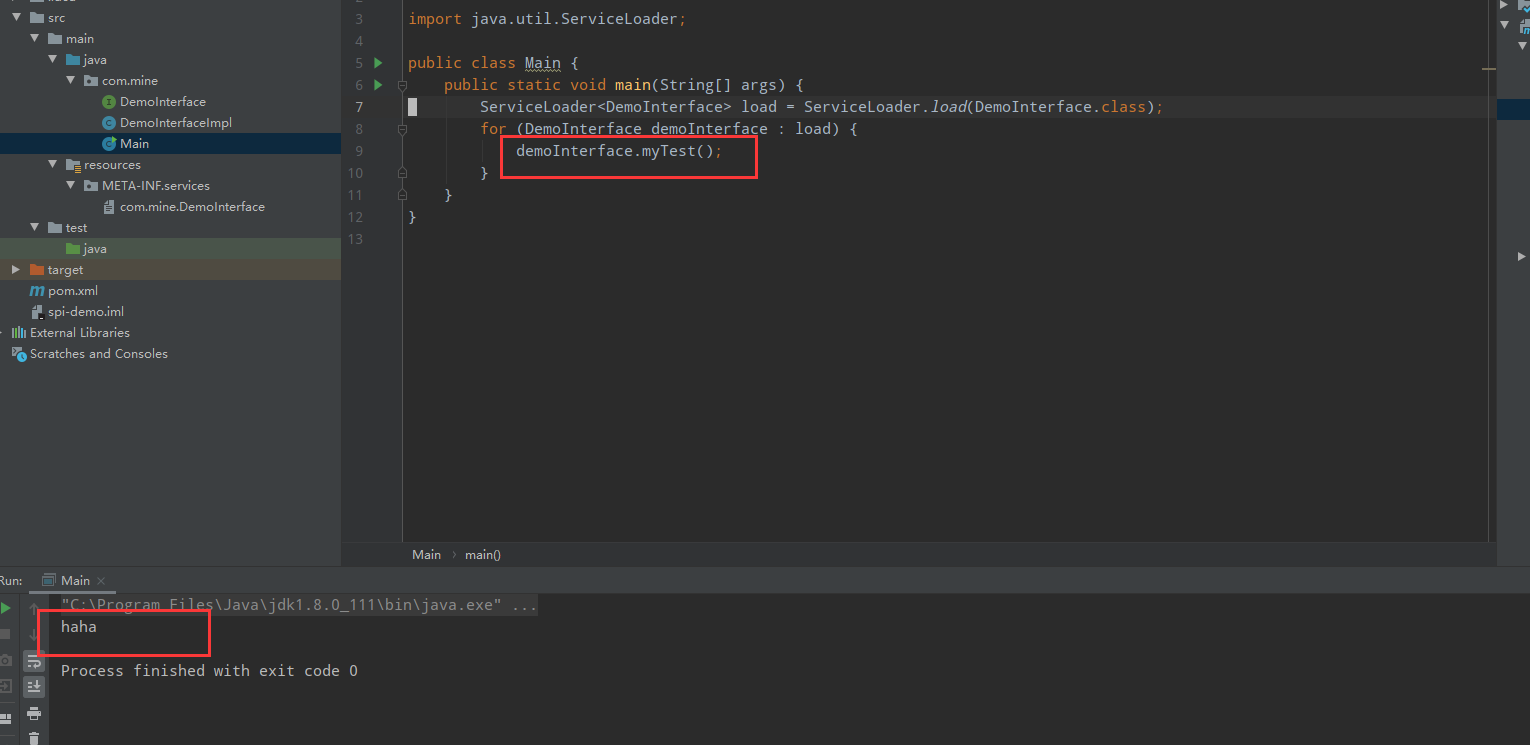Toggle soft-wrap in the console

[x=34, y=660]
